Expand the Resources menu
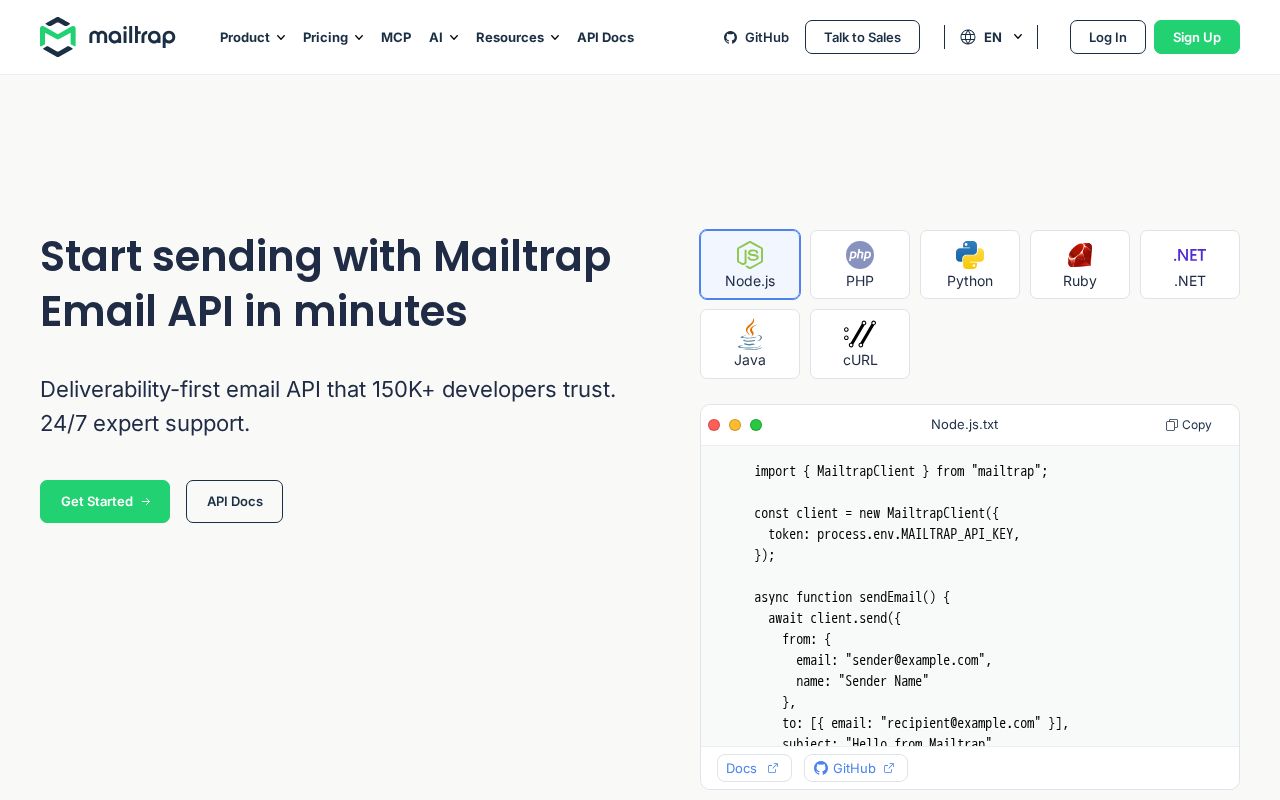The width and height of the screenshot is (1280, 800). 517,37
